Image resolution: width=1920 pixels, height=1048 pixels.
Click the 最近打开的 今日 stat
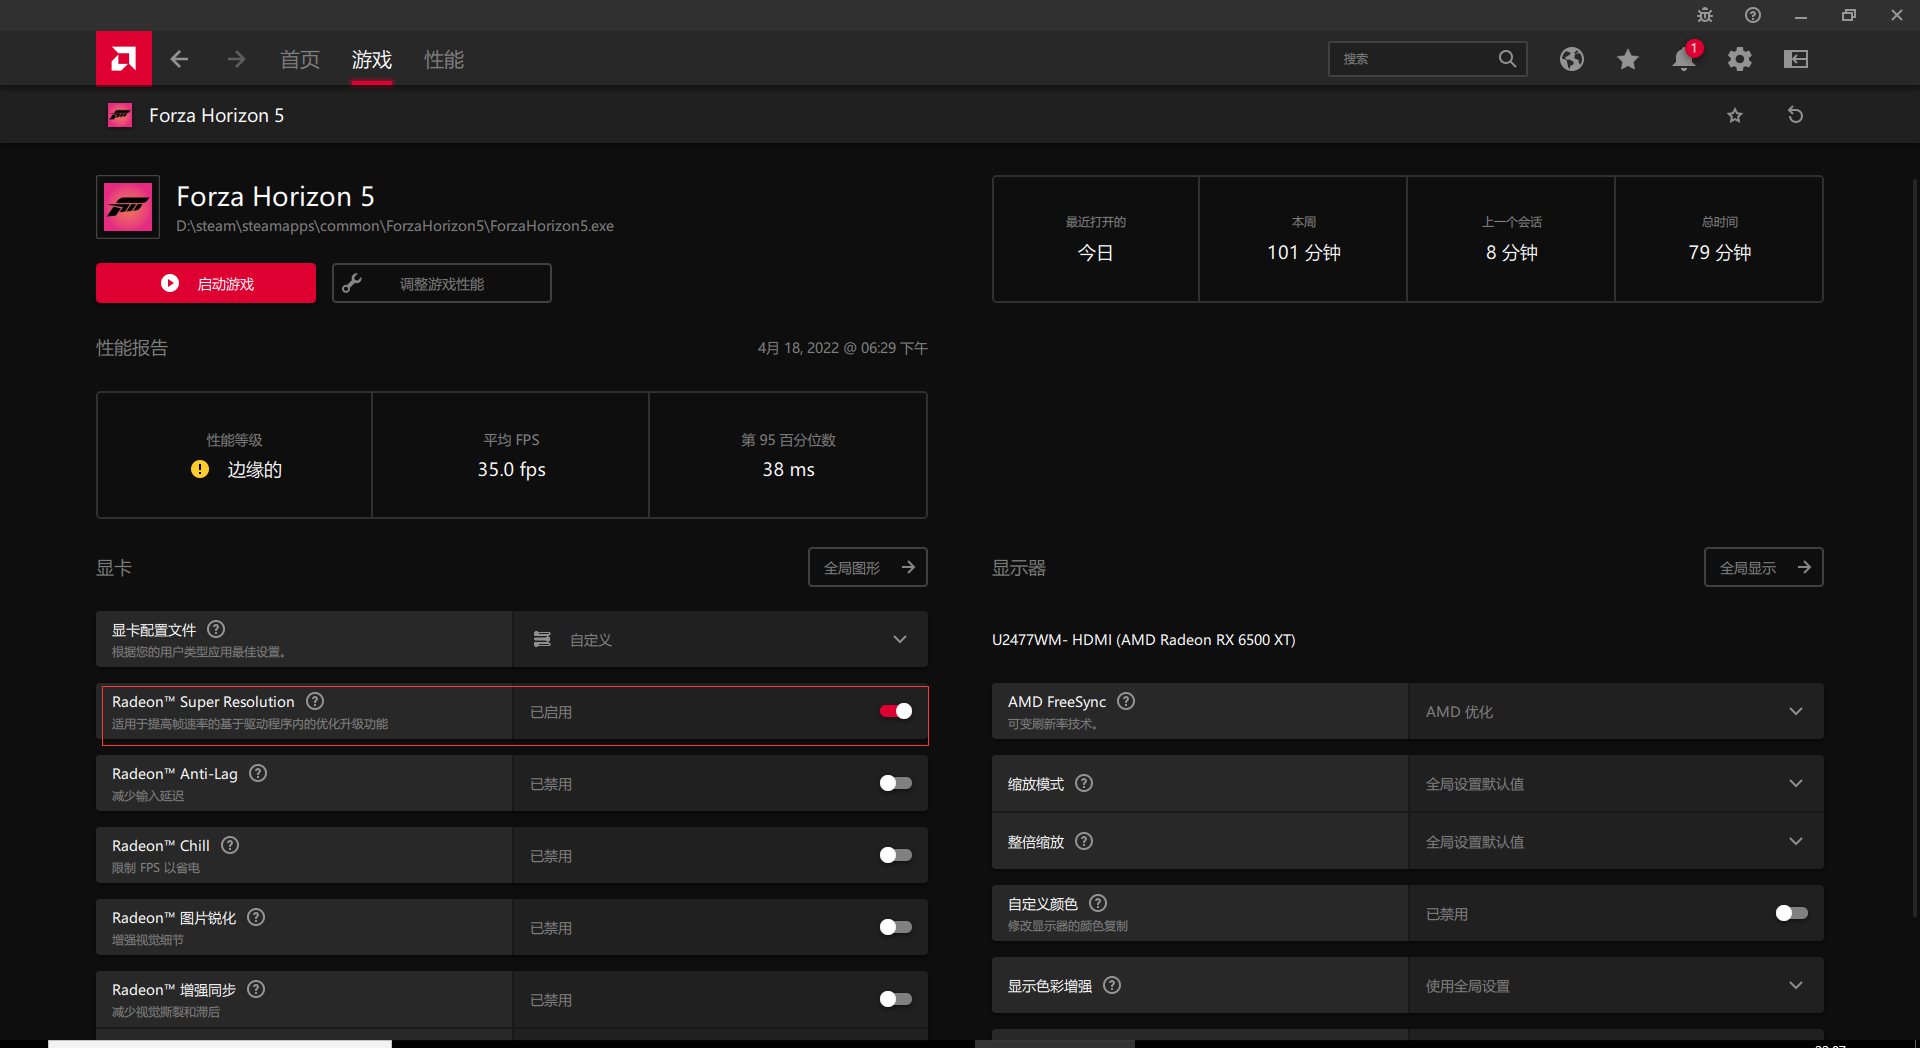click(x=1096, y=239)
